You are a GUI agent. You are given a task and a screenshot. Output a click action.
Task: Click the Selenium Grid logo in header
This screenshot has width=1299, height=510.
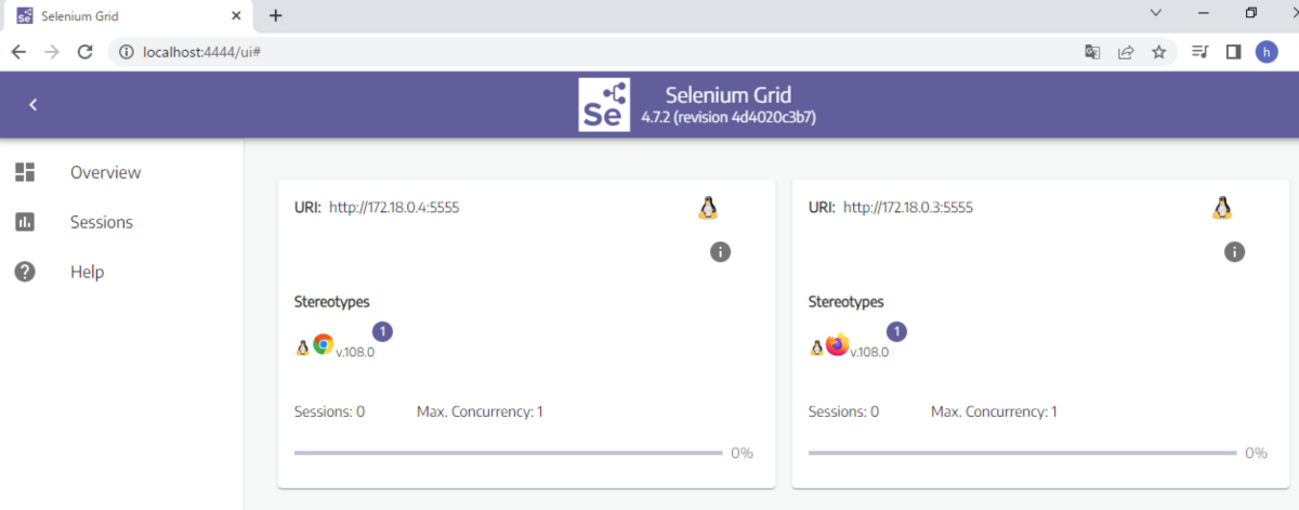[604, 105]
